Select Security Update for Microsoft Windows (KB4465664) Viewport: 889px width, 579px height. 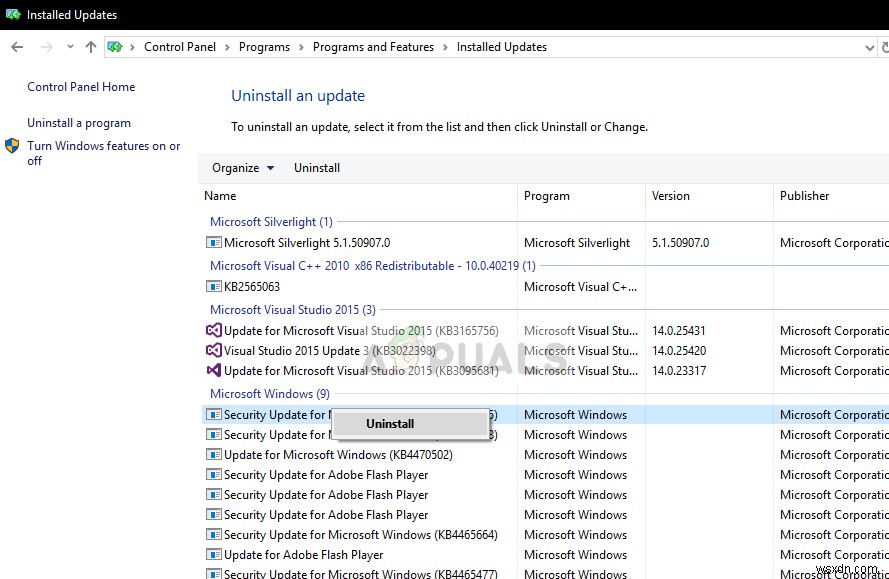coord(361,535)
